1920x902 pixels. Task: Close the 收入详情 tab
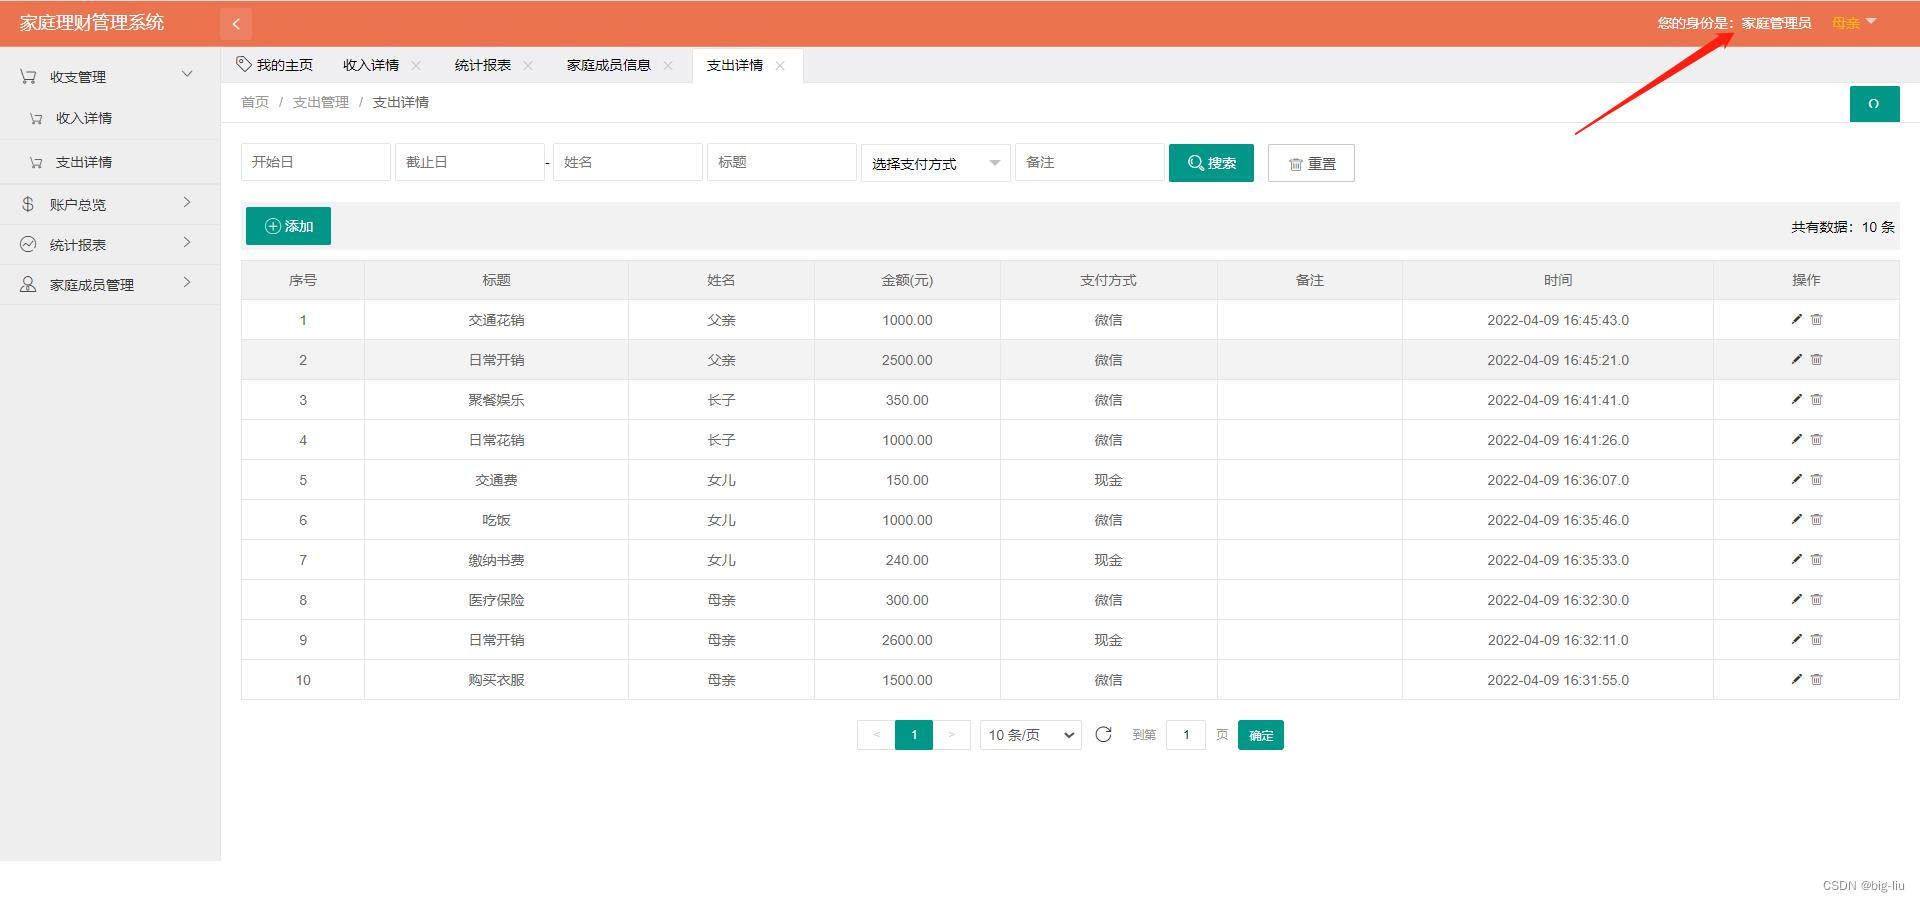[416, 65]
